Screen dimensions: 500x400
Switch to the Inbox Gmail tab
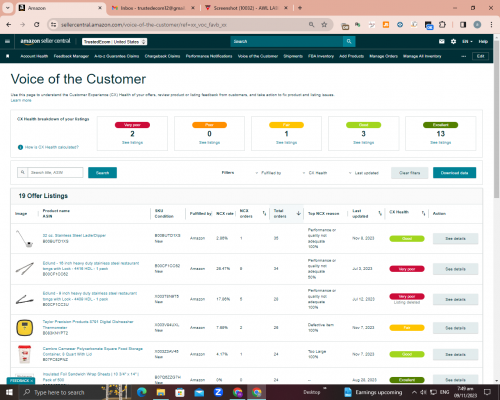(153, 8)
